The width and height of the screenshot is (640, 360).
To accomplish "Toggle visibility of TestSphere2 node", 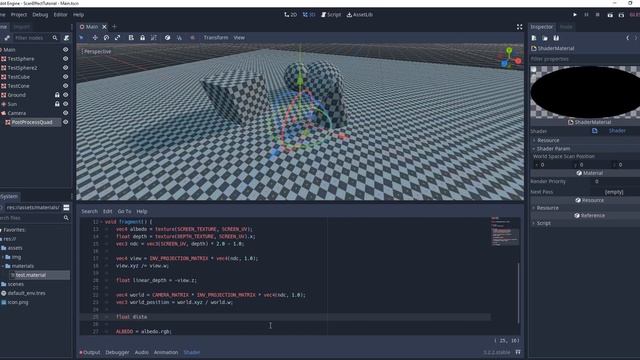I will coord(65,68).
